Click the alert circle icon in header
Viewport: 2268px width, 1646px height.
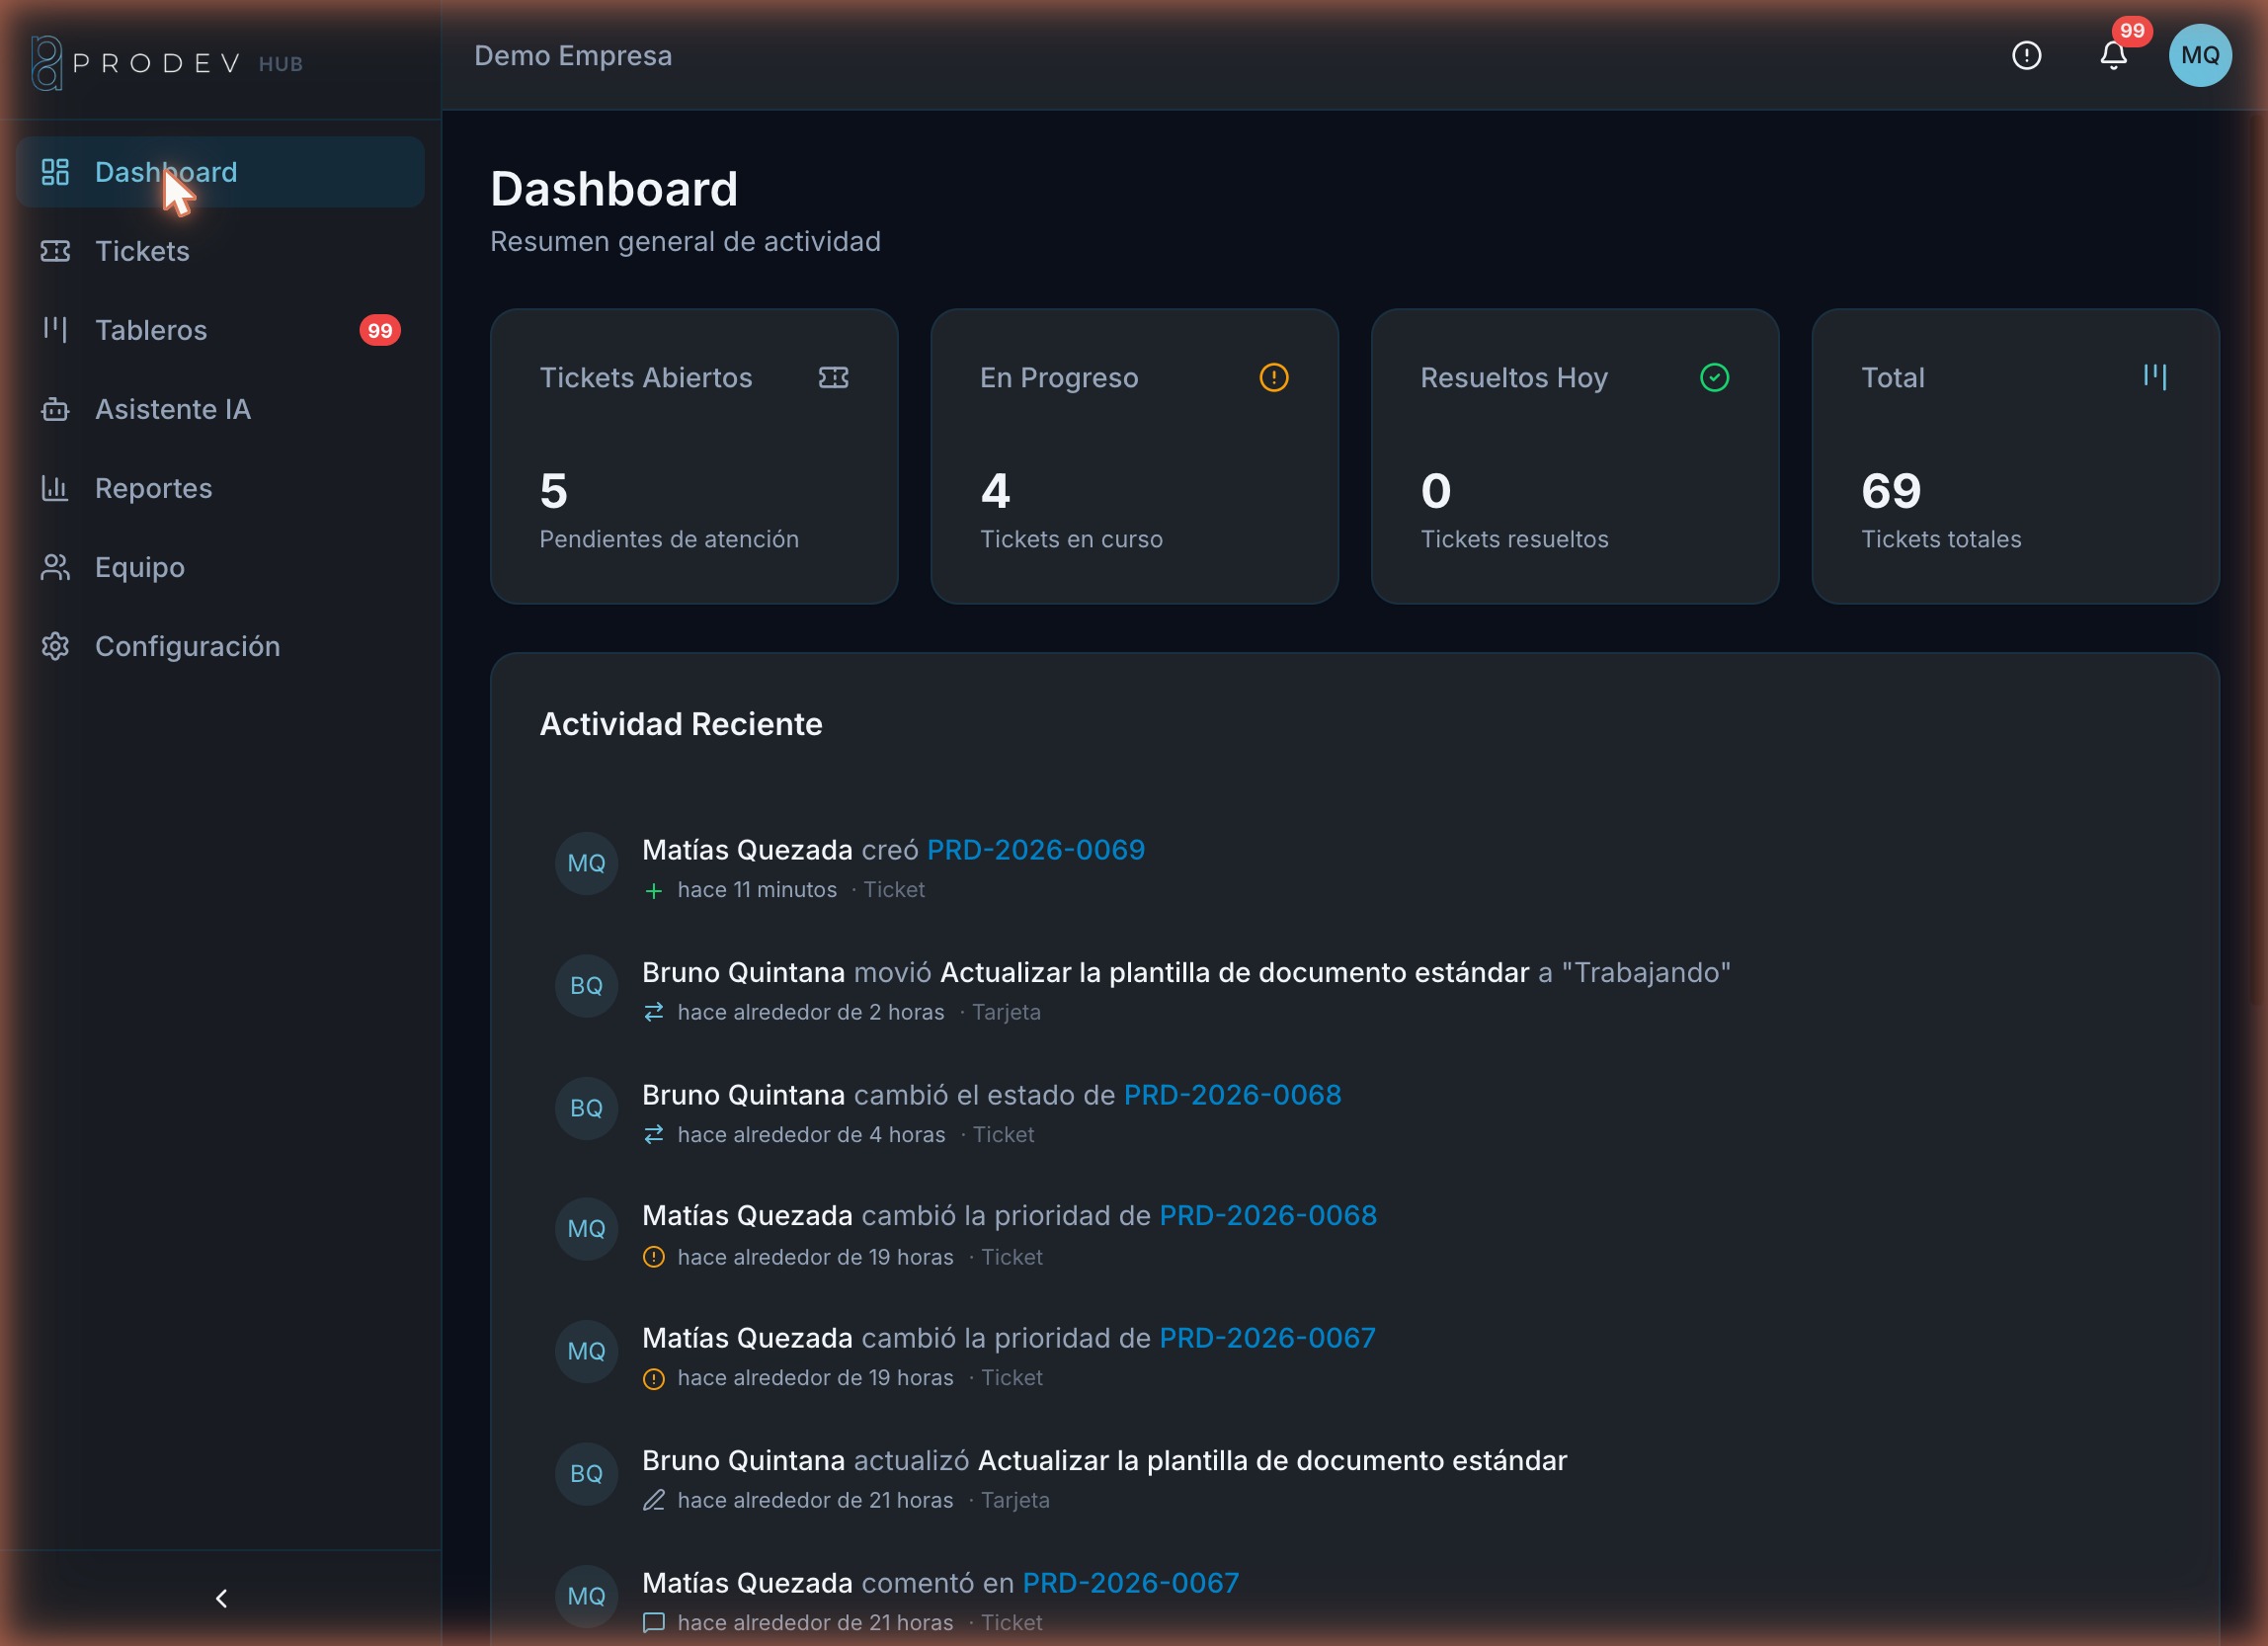[2026, 55]
